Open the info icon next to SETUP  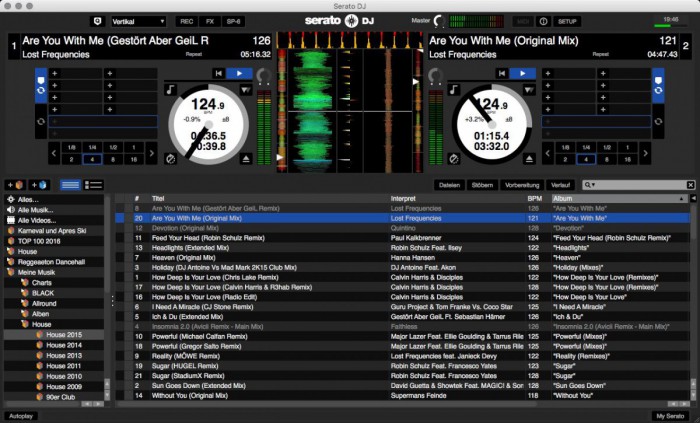click(x=543, y=21)
